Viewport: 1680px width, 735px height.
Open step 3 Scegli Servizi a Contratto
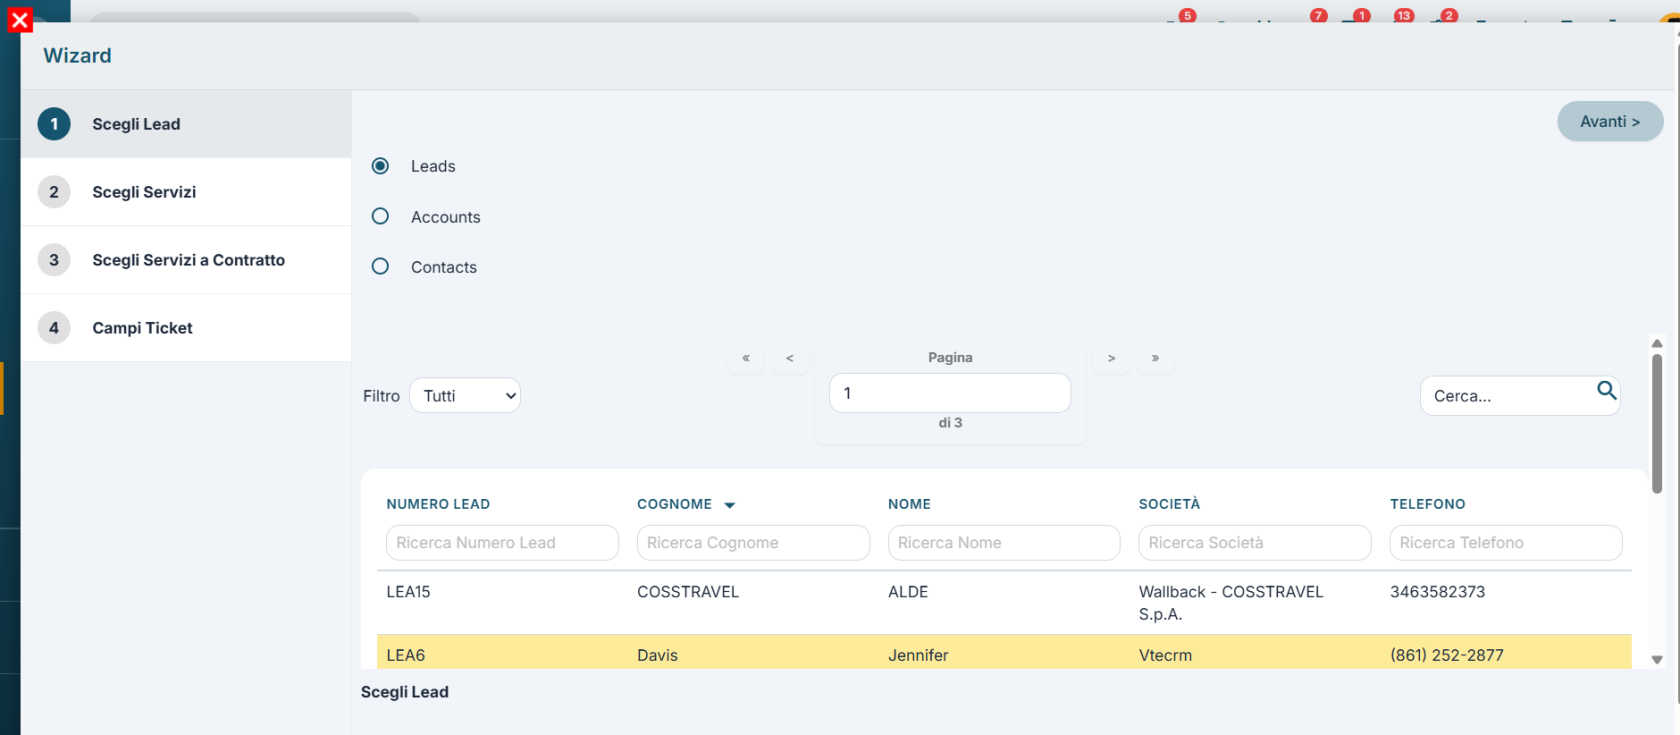click(x=186, y=260)
